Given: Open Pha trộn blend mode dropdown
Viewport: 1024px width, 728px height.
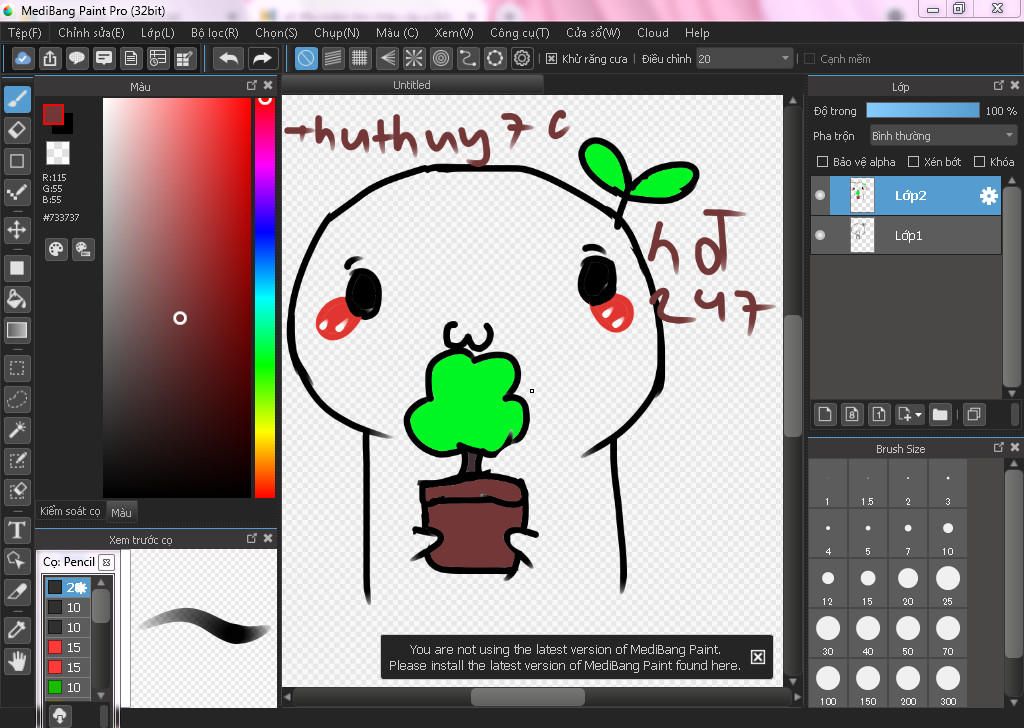Looking at the screenshot, I should (942, 136).
